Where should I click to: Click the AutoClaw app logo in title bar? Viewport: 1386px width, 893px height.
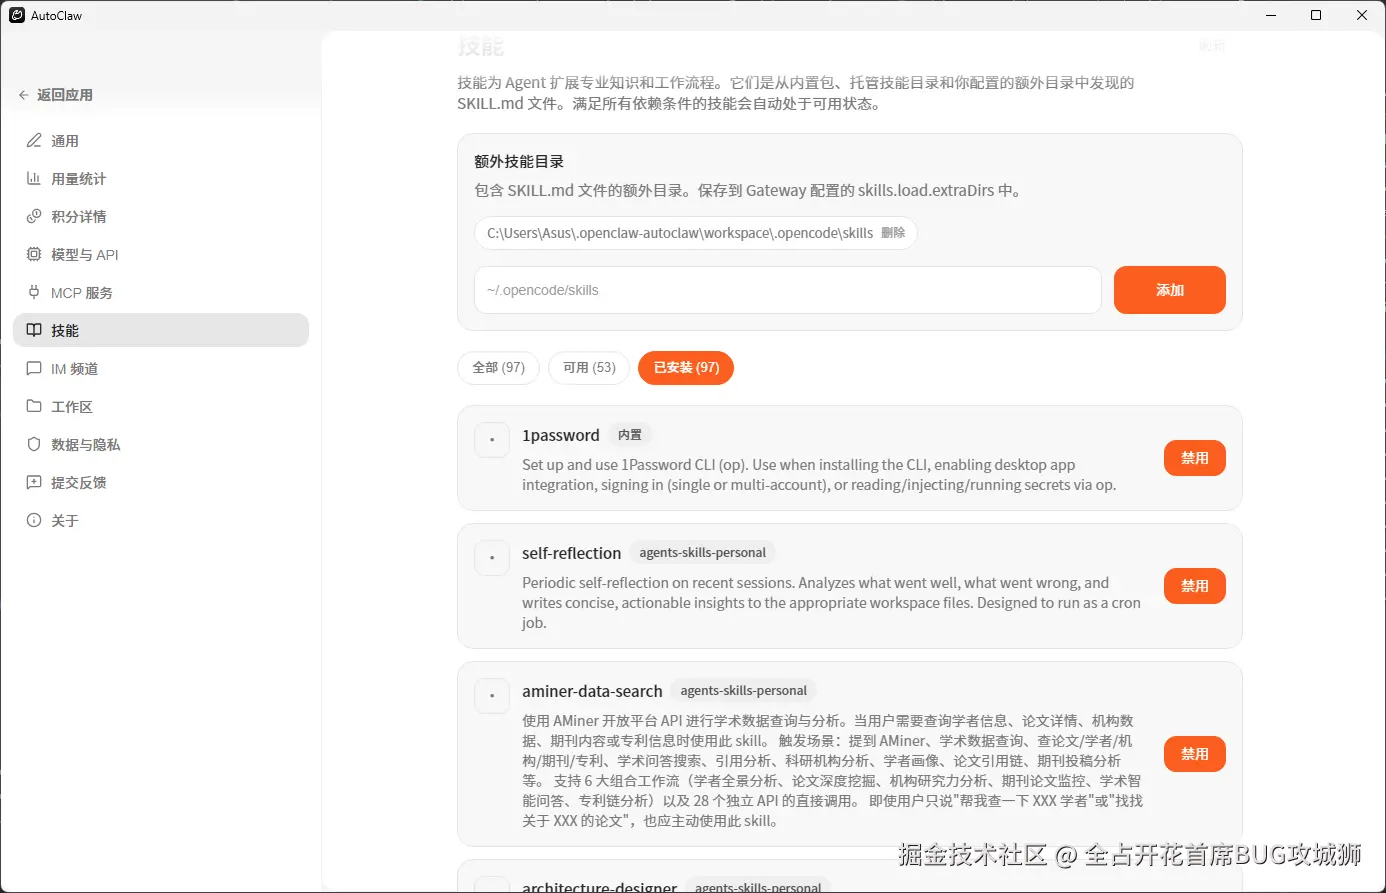(x=17, y=15)
